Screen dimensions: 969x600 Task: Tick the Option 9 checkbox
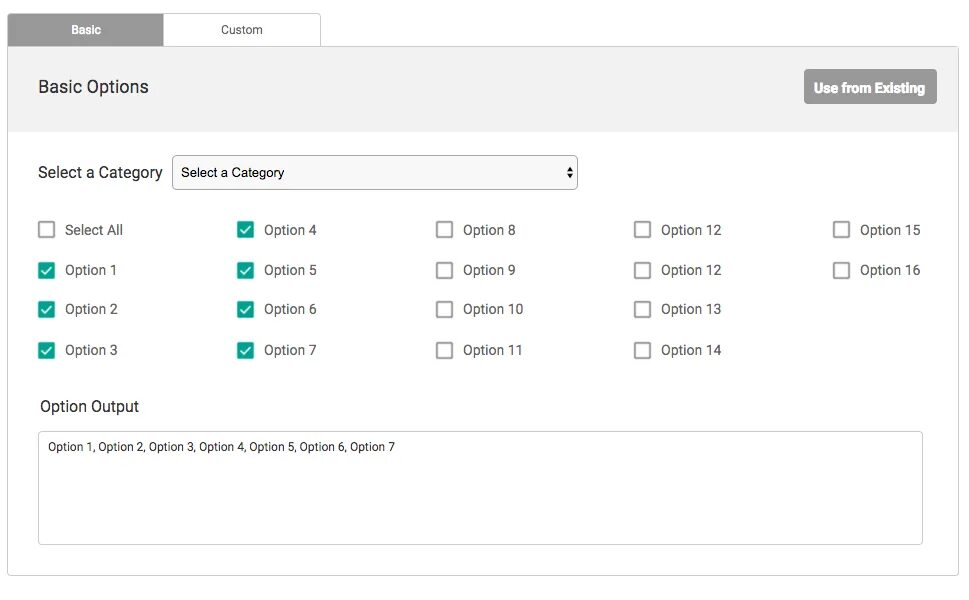(445, 270)
